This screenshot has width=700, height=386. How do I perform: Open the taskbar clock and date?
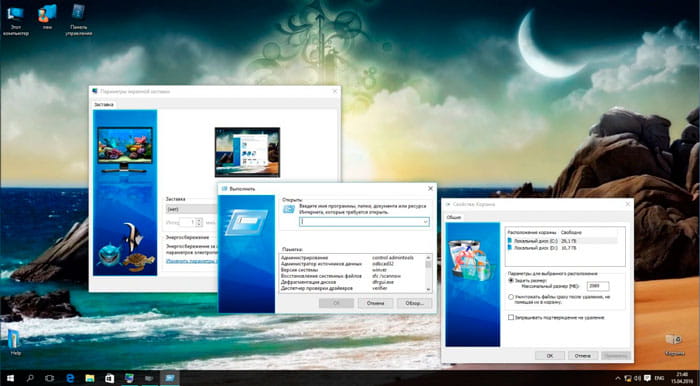coord(682,378)
